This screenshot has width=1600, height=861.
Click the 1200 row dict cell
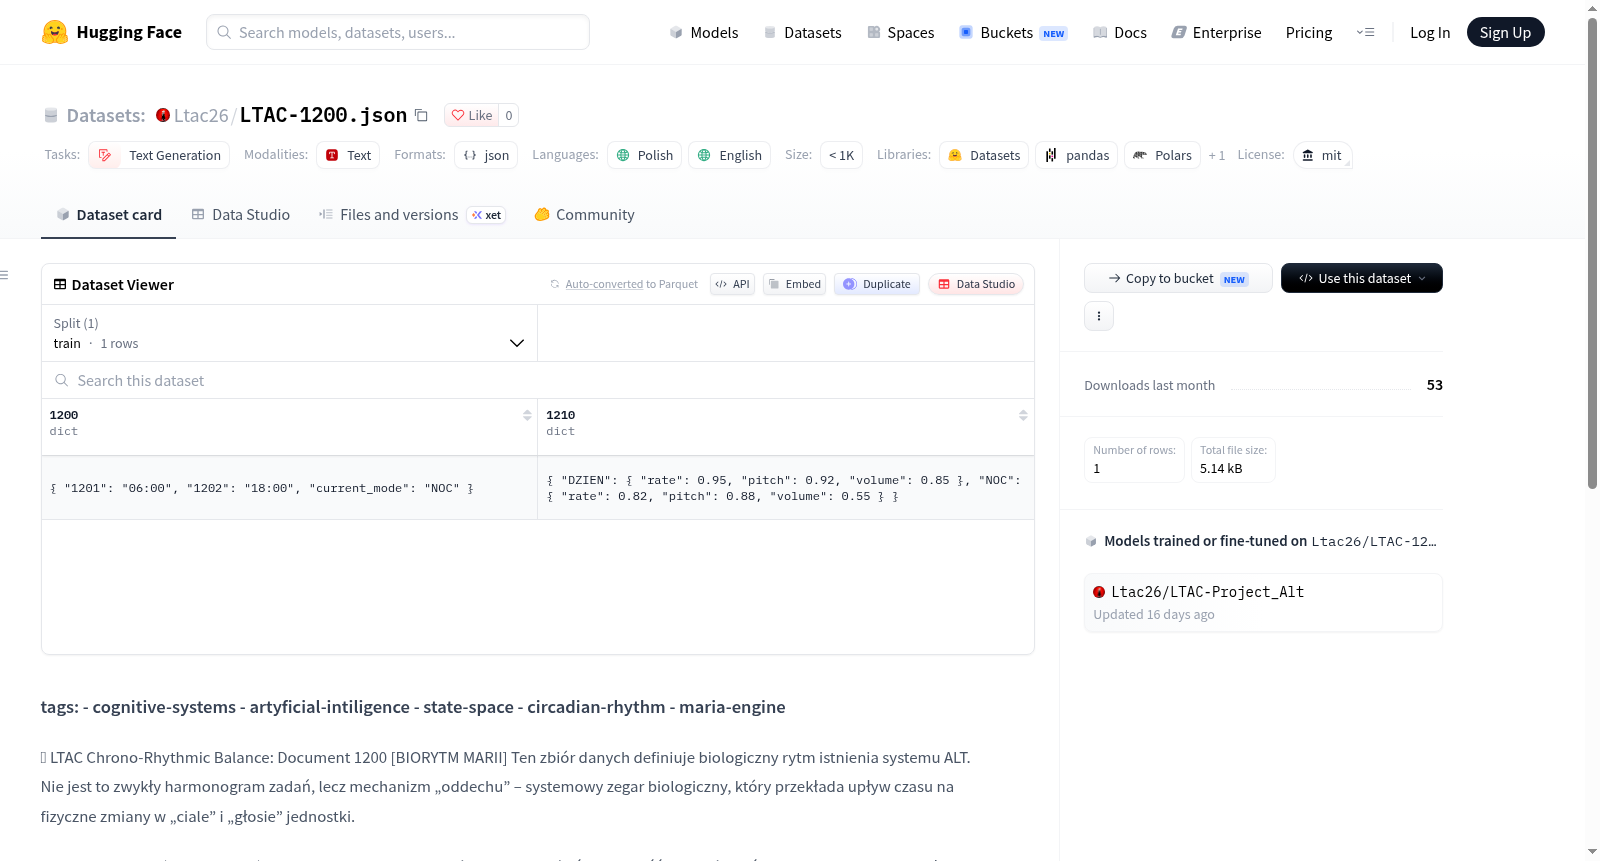[x=289, y=488]
